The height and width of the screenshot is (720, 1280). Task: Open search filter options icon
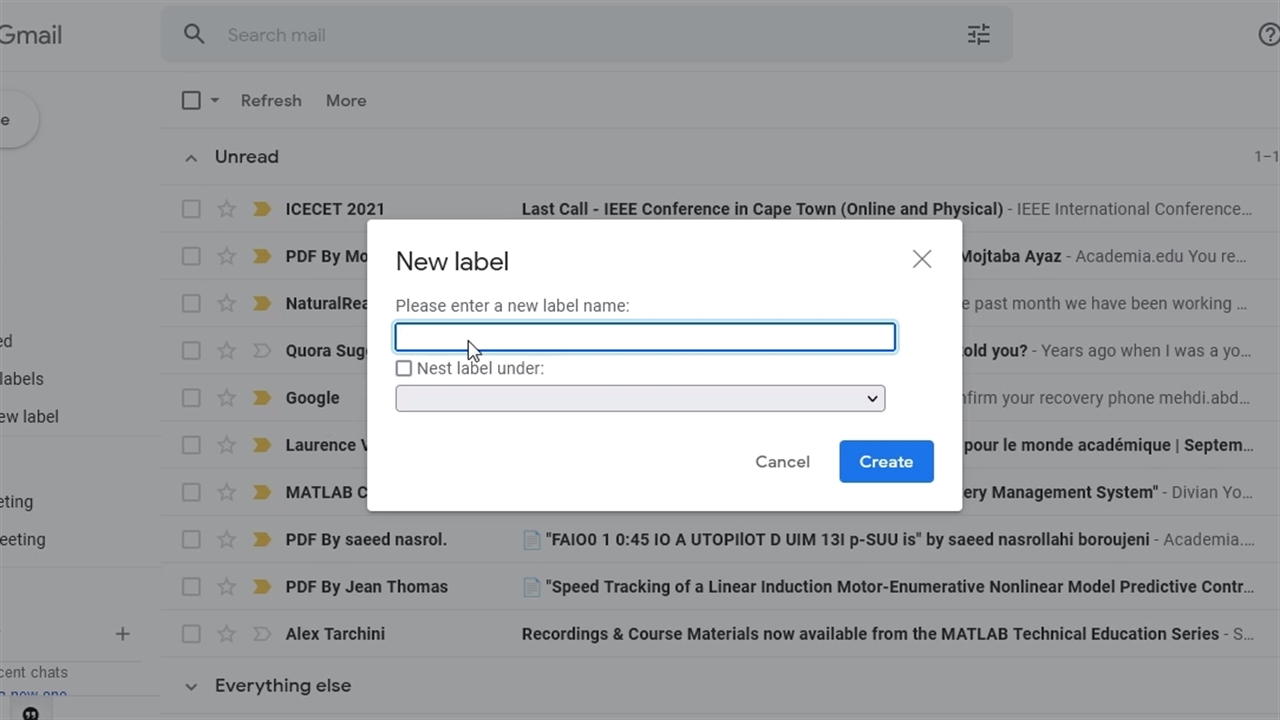978,35
